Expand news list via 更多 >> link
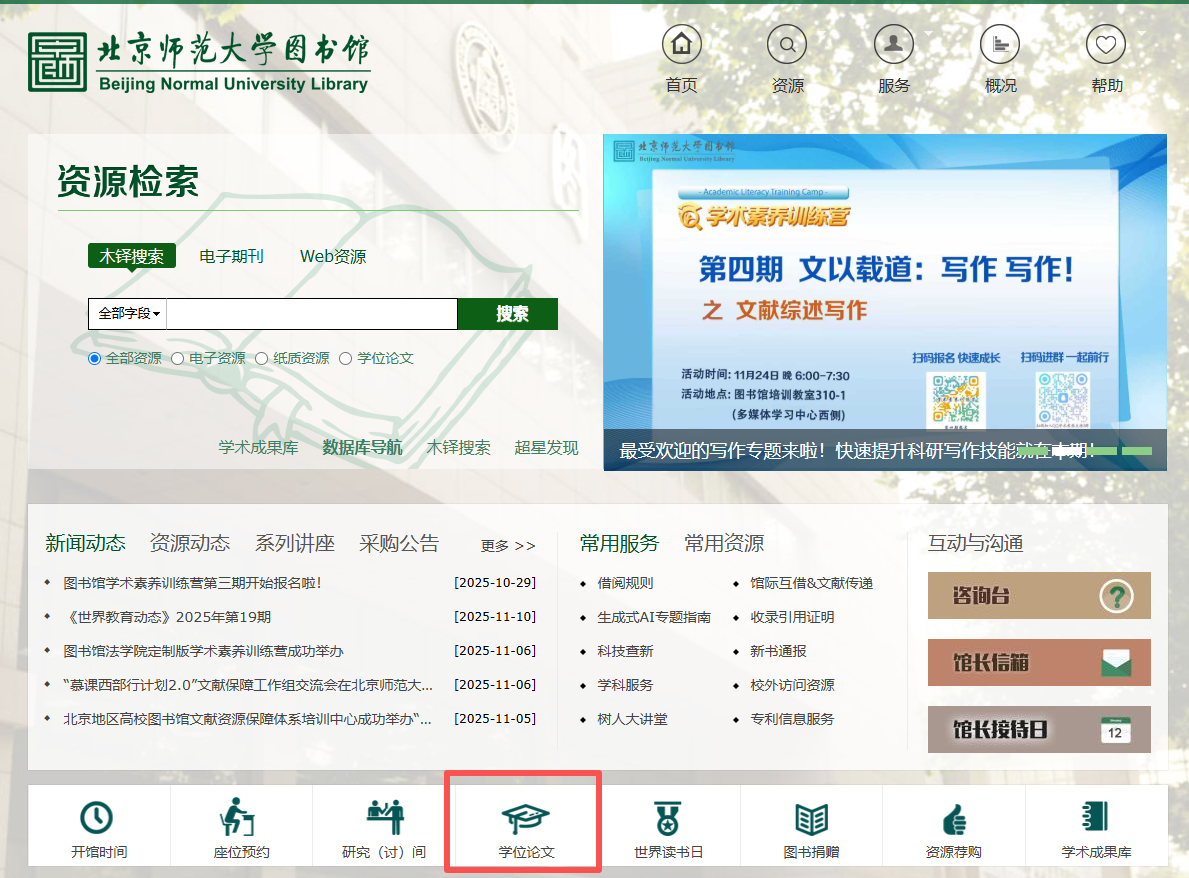1189x878 pixels. pos(508,546)
